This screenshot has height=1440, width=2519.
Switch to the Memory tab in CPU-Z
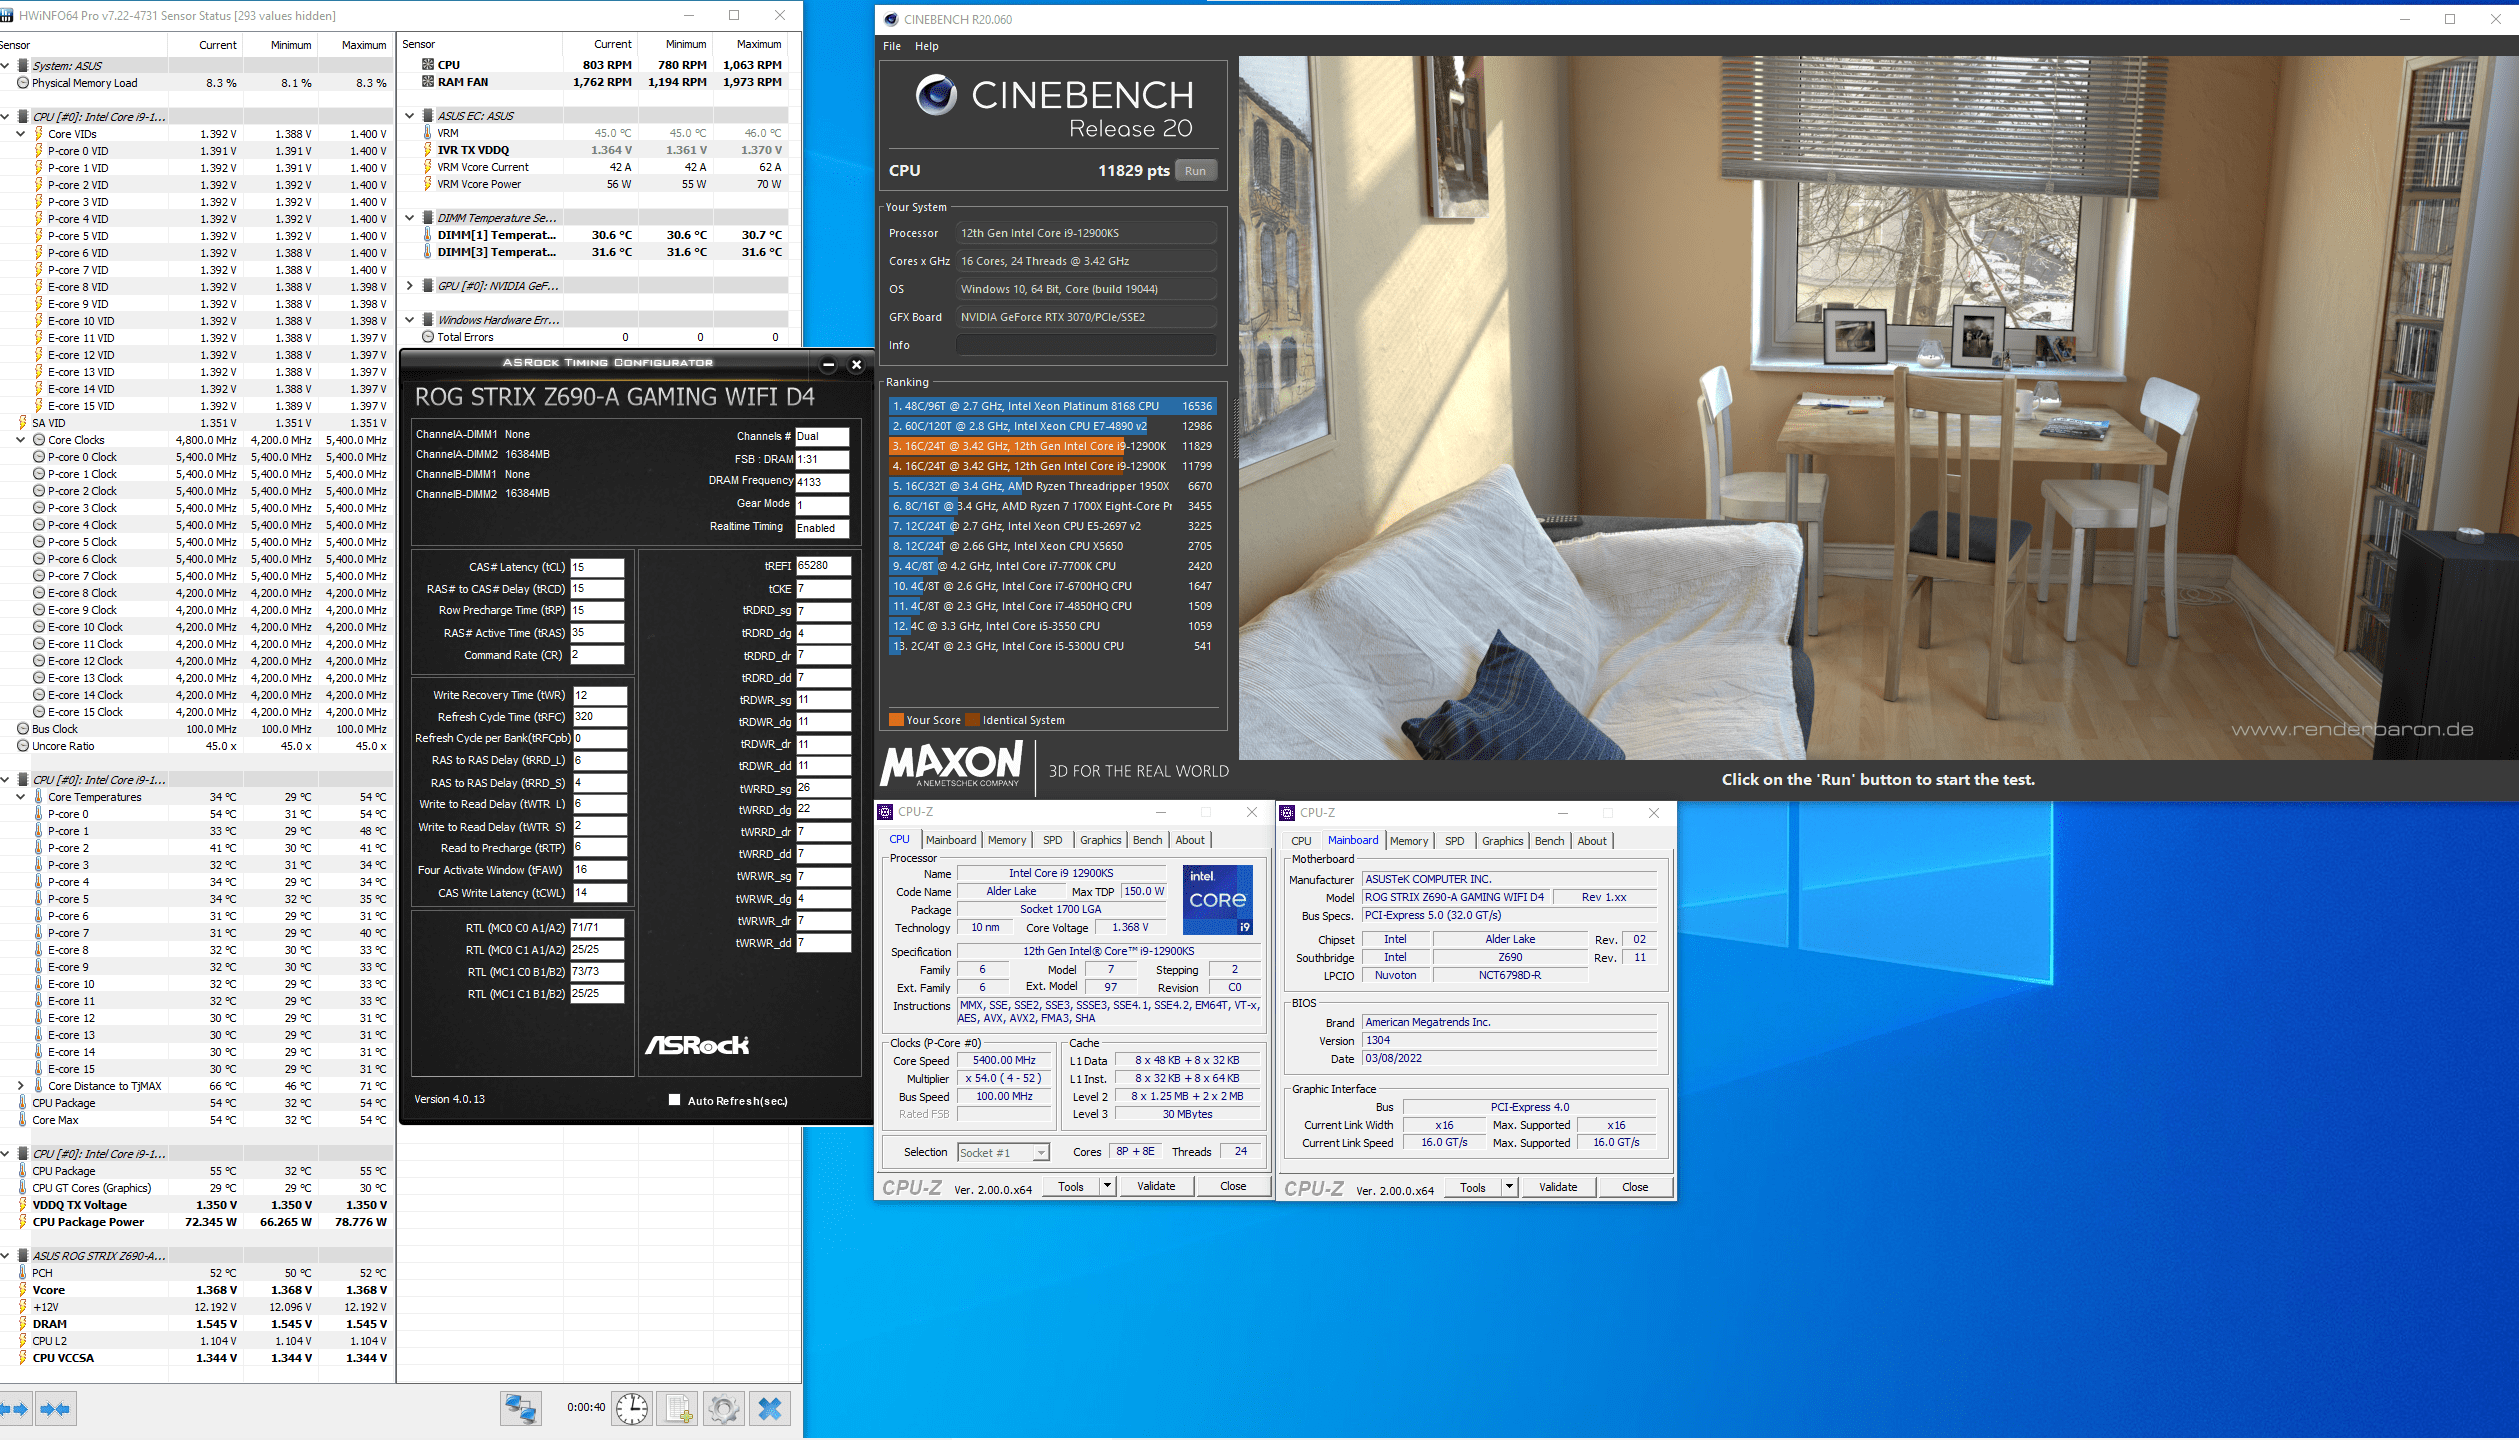[1007, 840]
